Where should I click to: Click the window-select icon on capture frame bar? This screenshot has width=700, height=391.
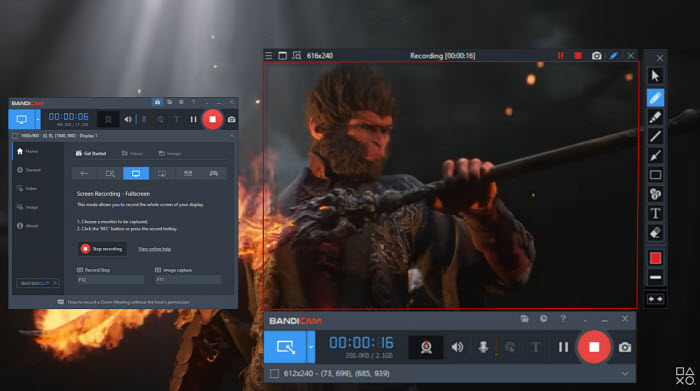(x=283, y=56)
